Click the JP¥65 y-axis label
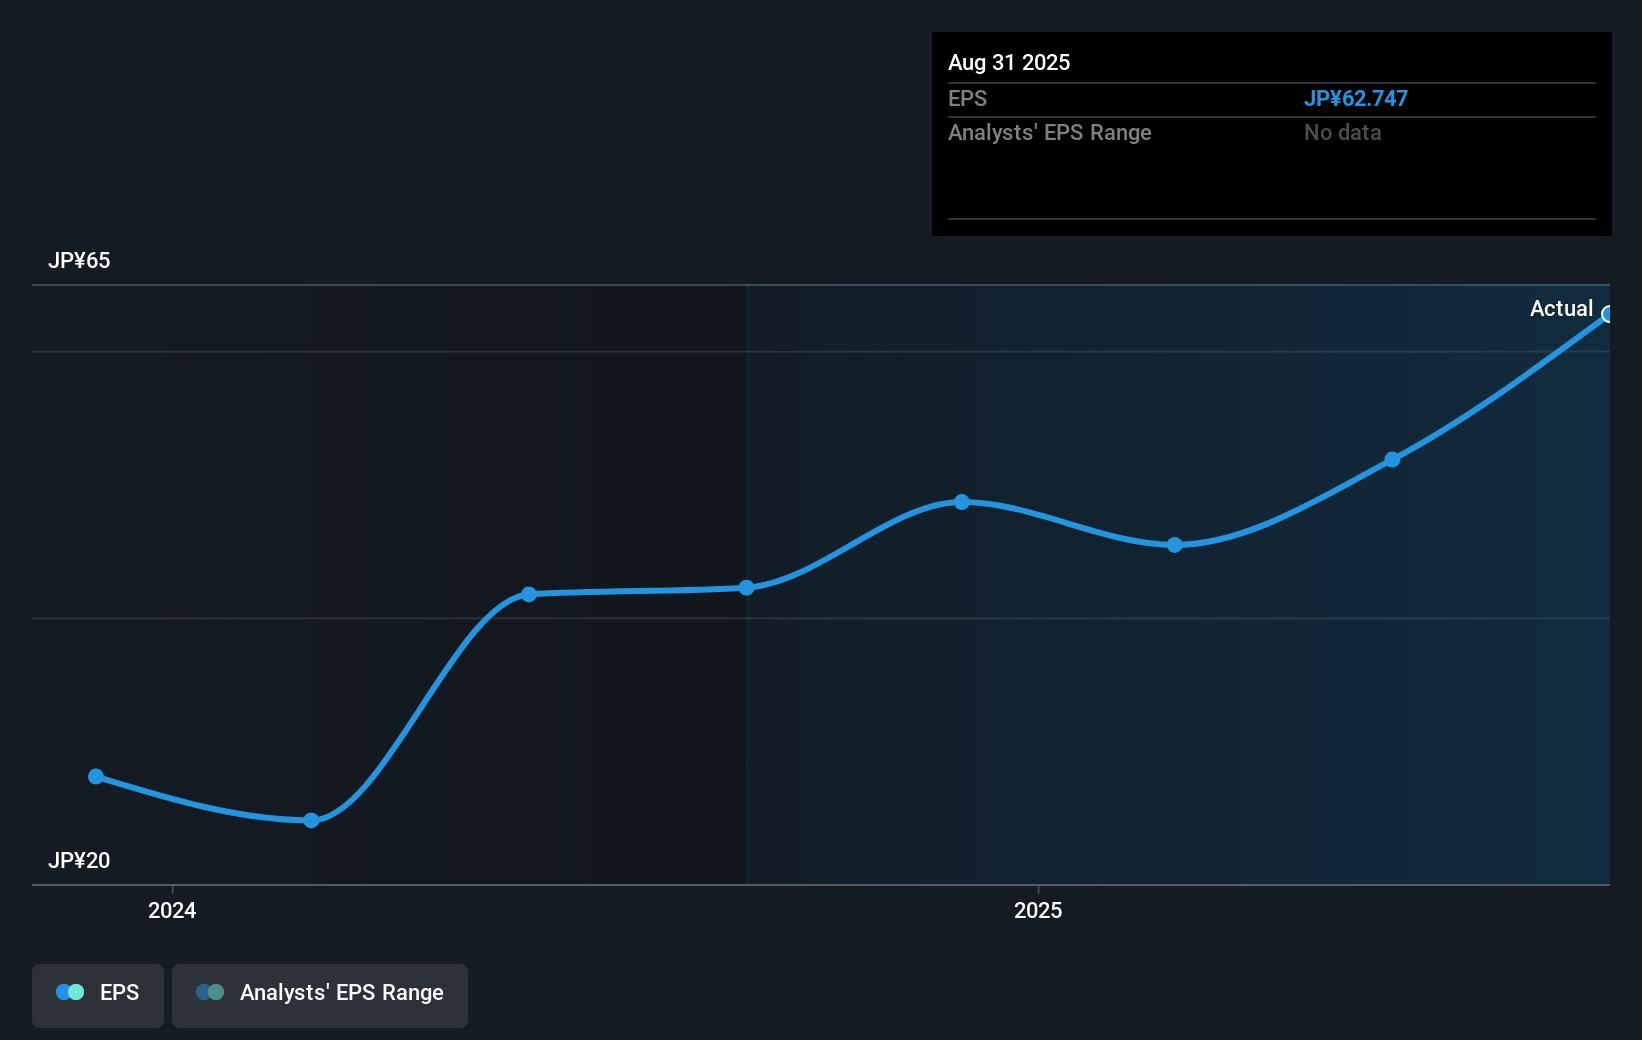Screen dimensions: 1642x1040 click(79, 260)
